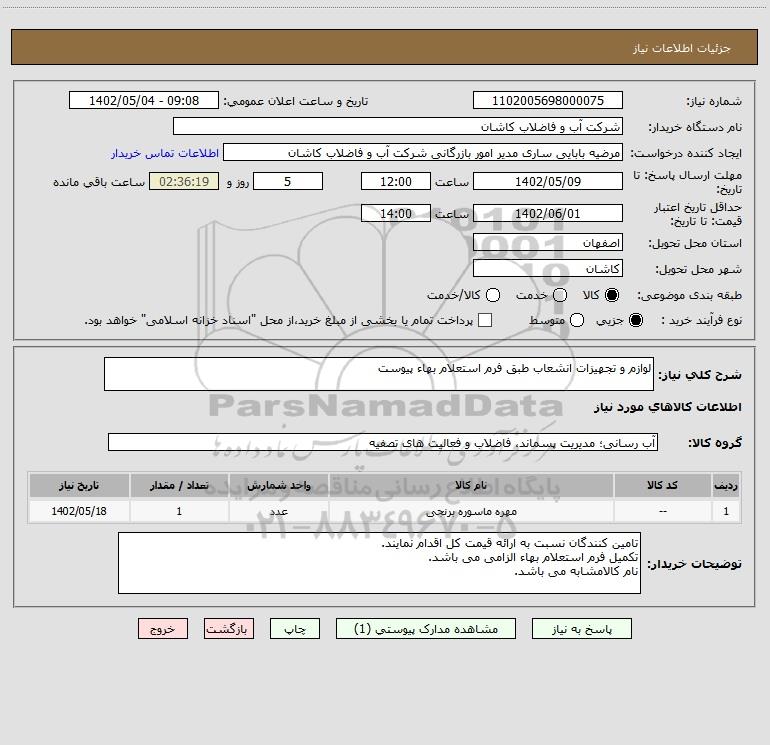Click the days remaining field 5
Screen dimensions: 770x745
pos(288,181)
